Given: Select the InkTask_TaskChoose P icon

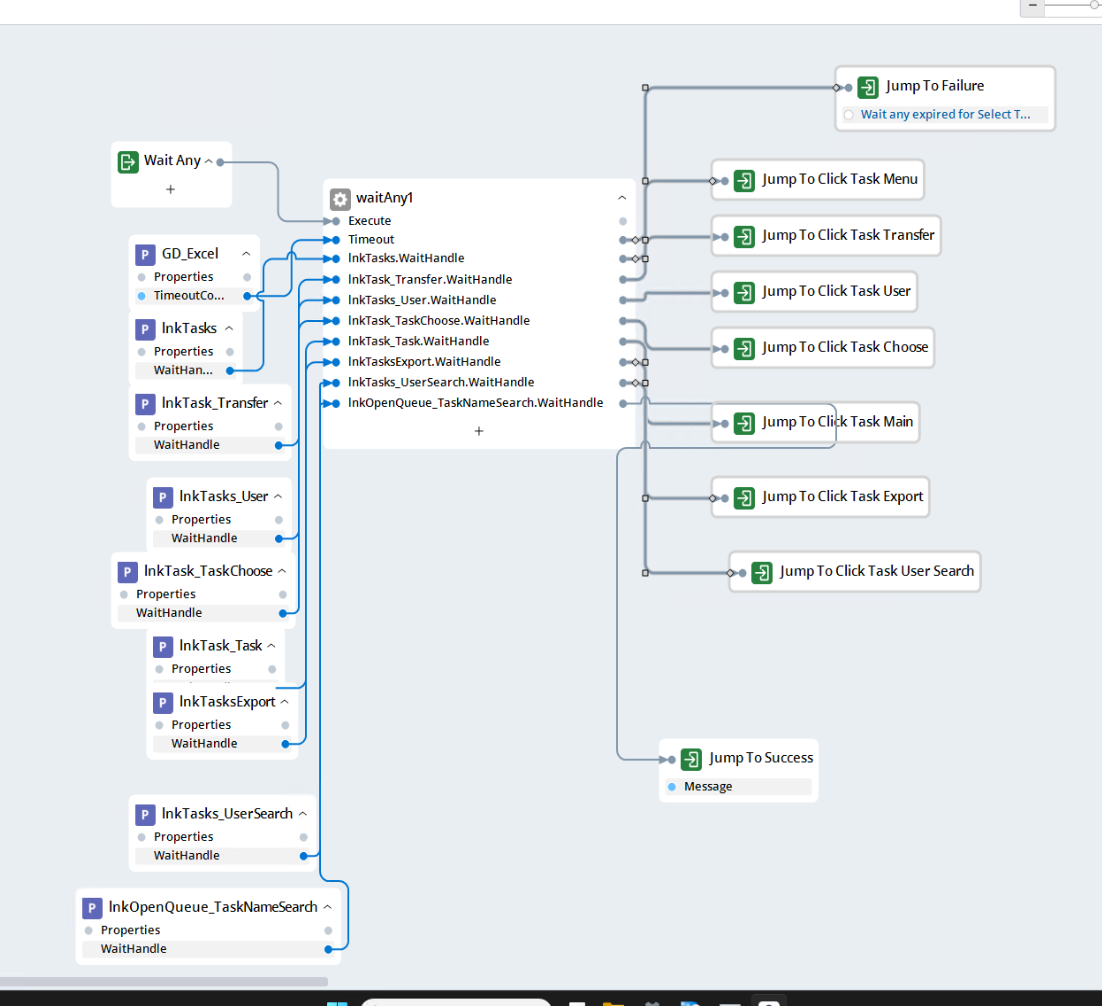Looking at the screenshot, I should click(x=127, y=572).
